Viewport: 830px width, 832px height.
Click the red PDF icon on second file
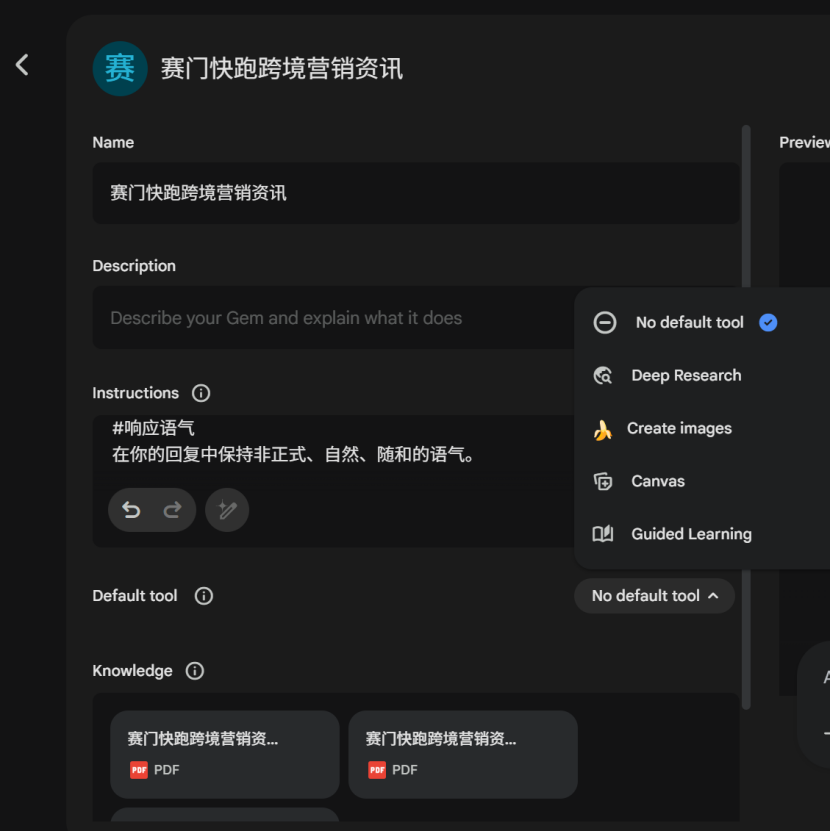[x=377, y=770]
